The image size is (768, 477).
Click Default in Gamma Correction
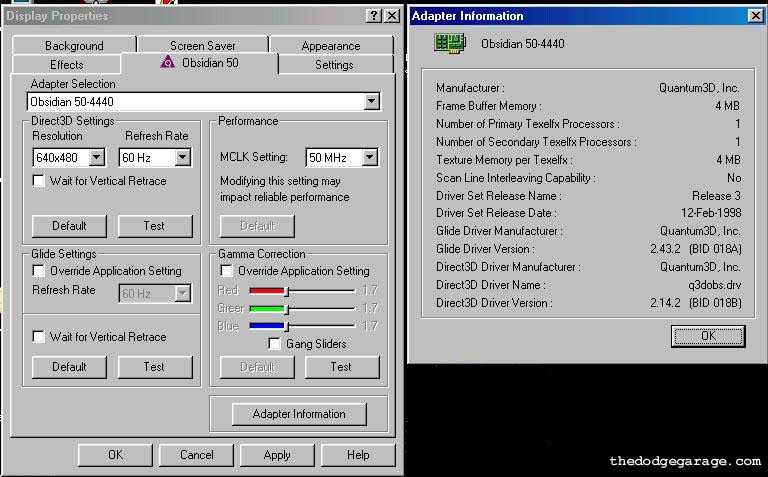tap(257, 367)
